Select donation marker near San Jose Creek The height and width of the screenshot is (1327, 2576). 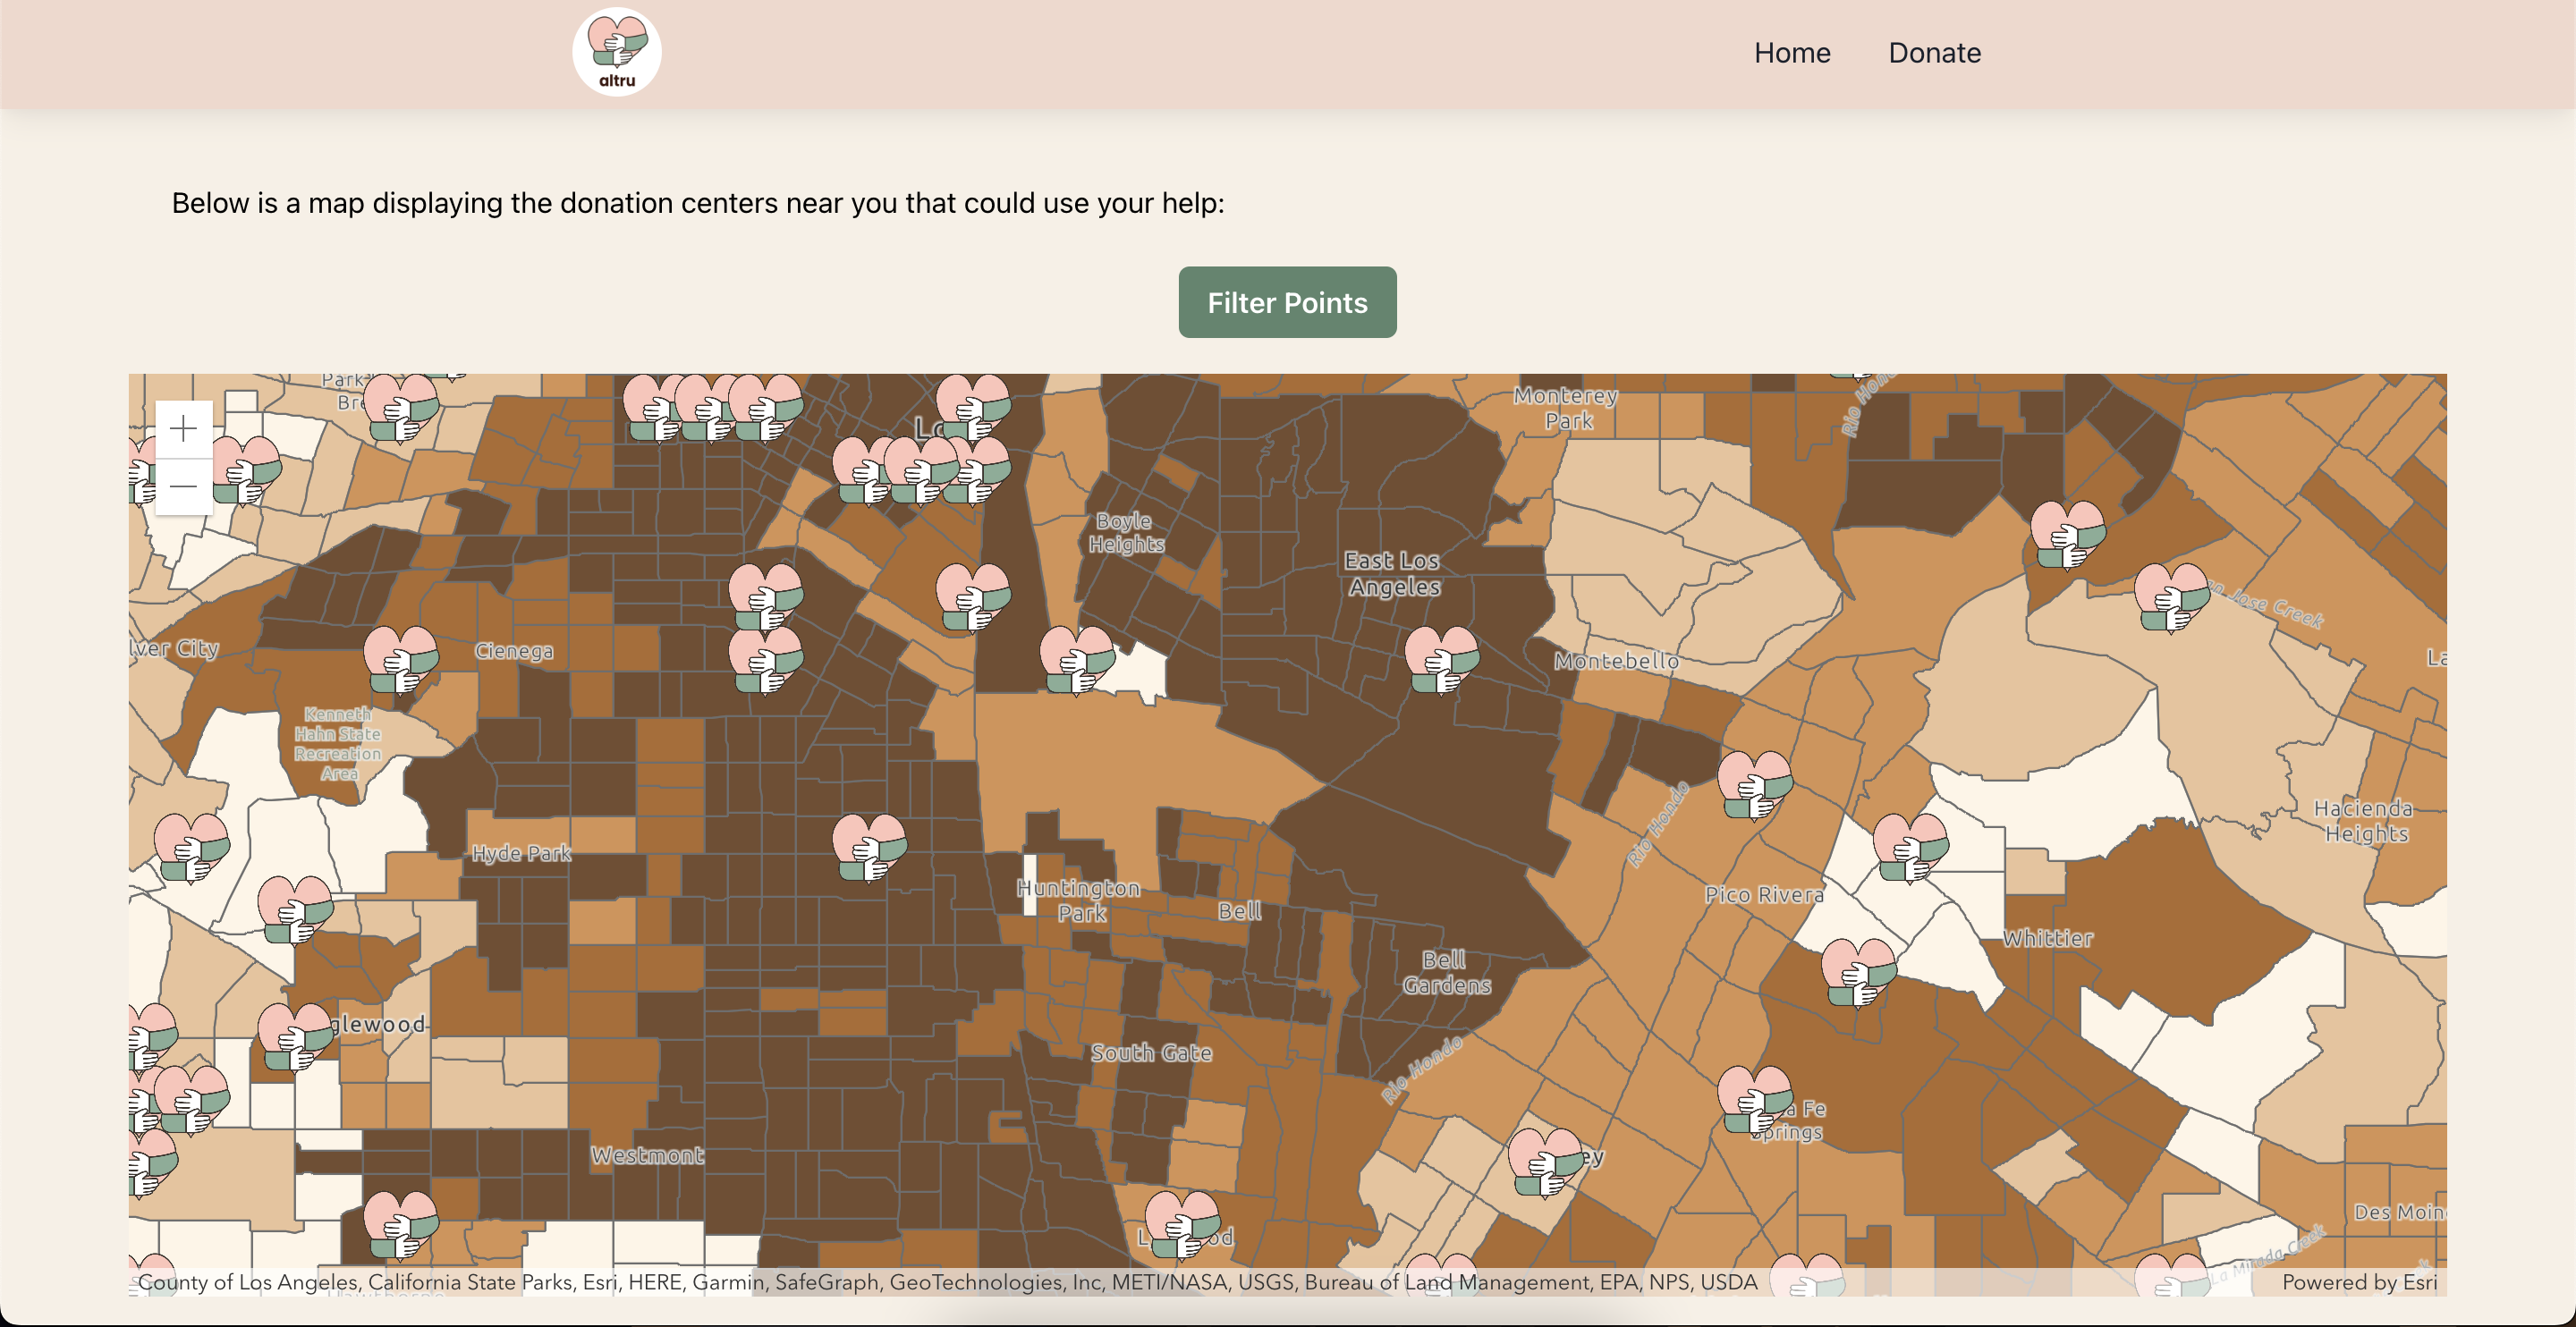tap(2170, 597)
